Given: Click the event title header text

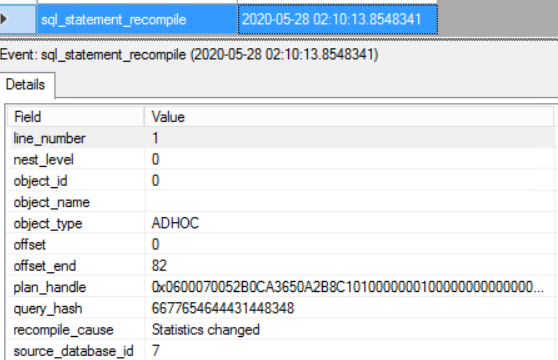Looking at the screenshot, I should point(189,54).
